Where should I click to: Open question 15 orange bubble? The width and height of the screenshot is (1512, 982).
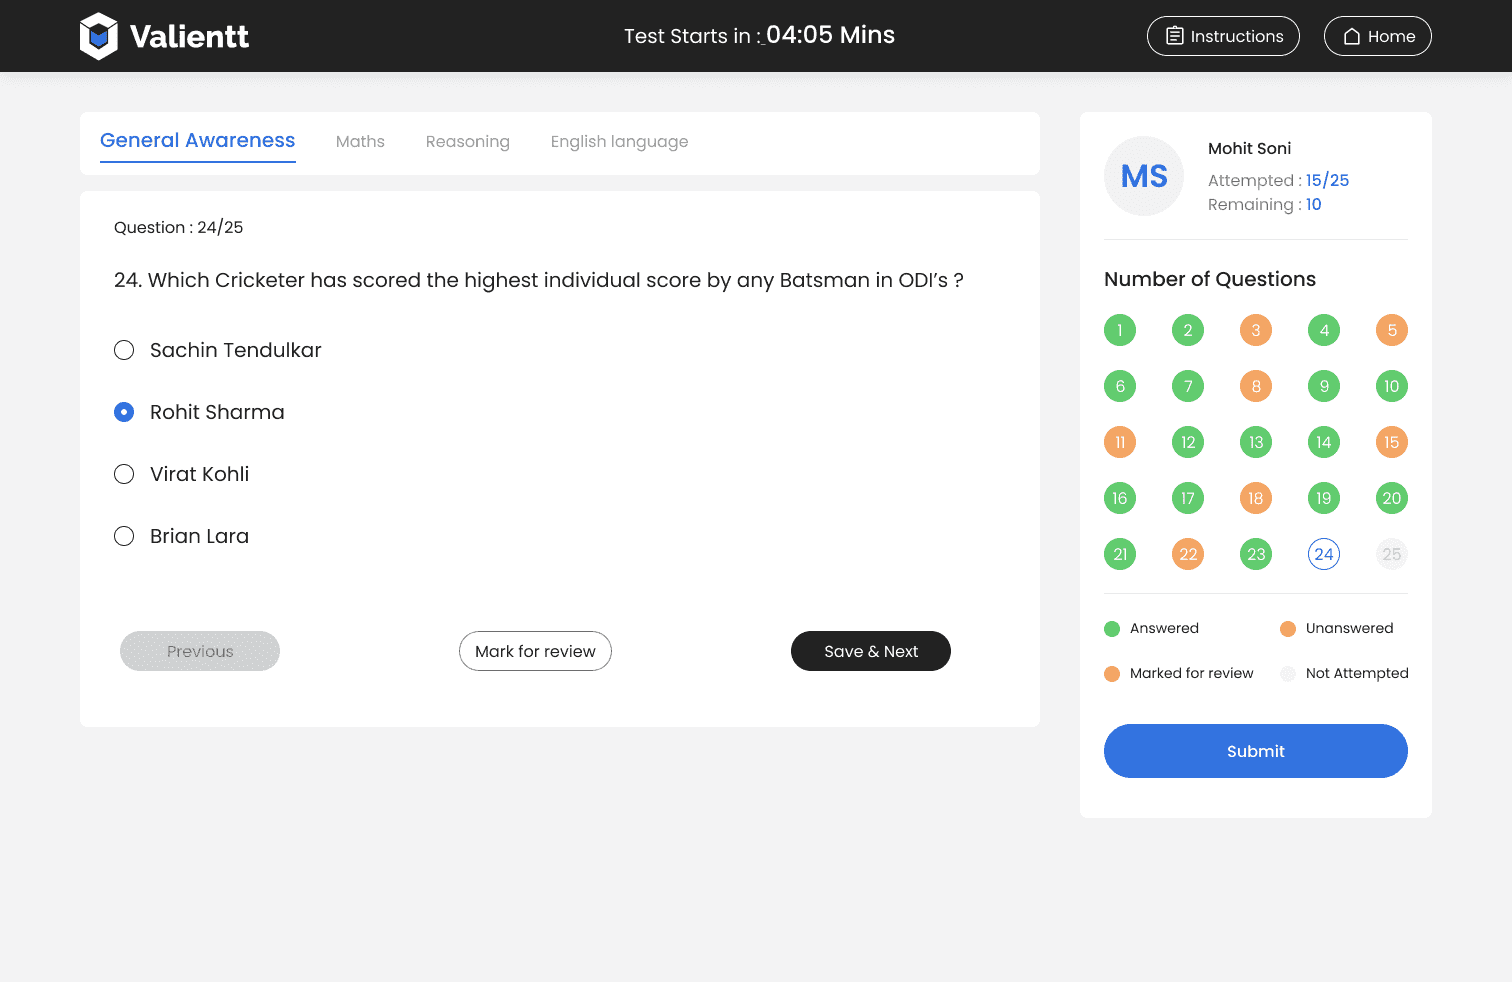1392,442
